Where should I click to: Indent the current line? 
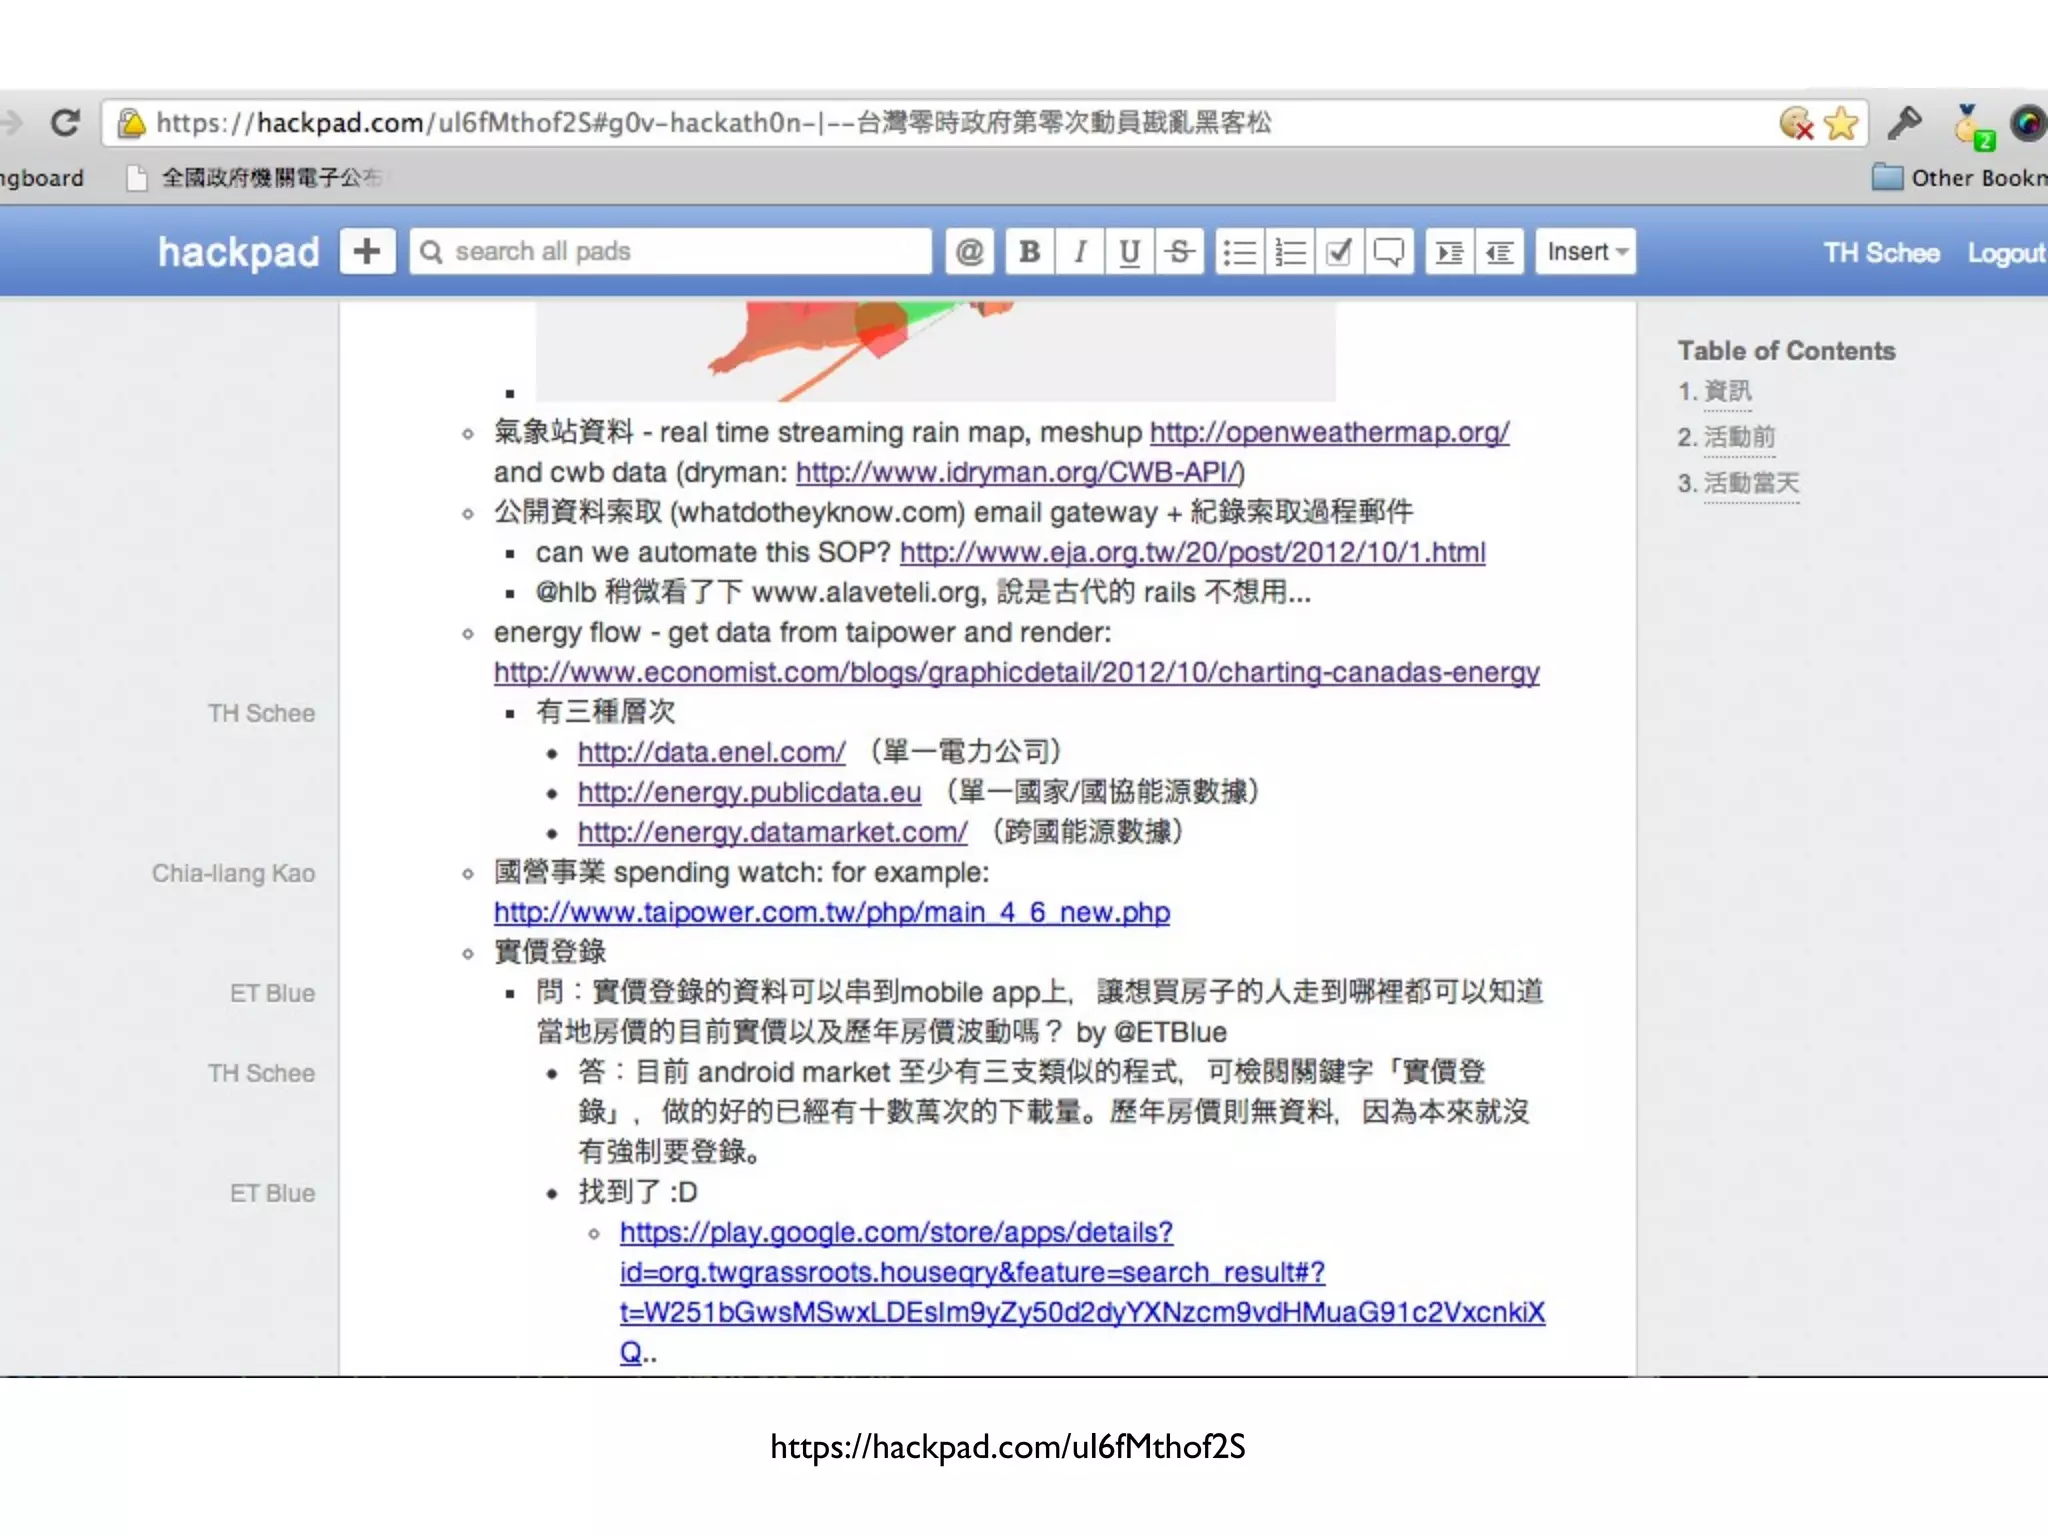click(x=1449, y=251)
